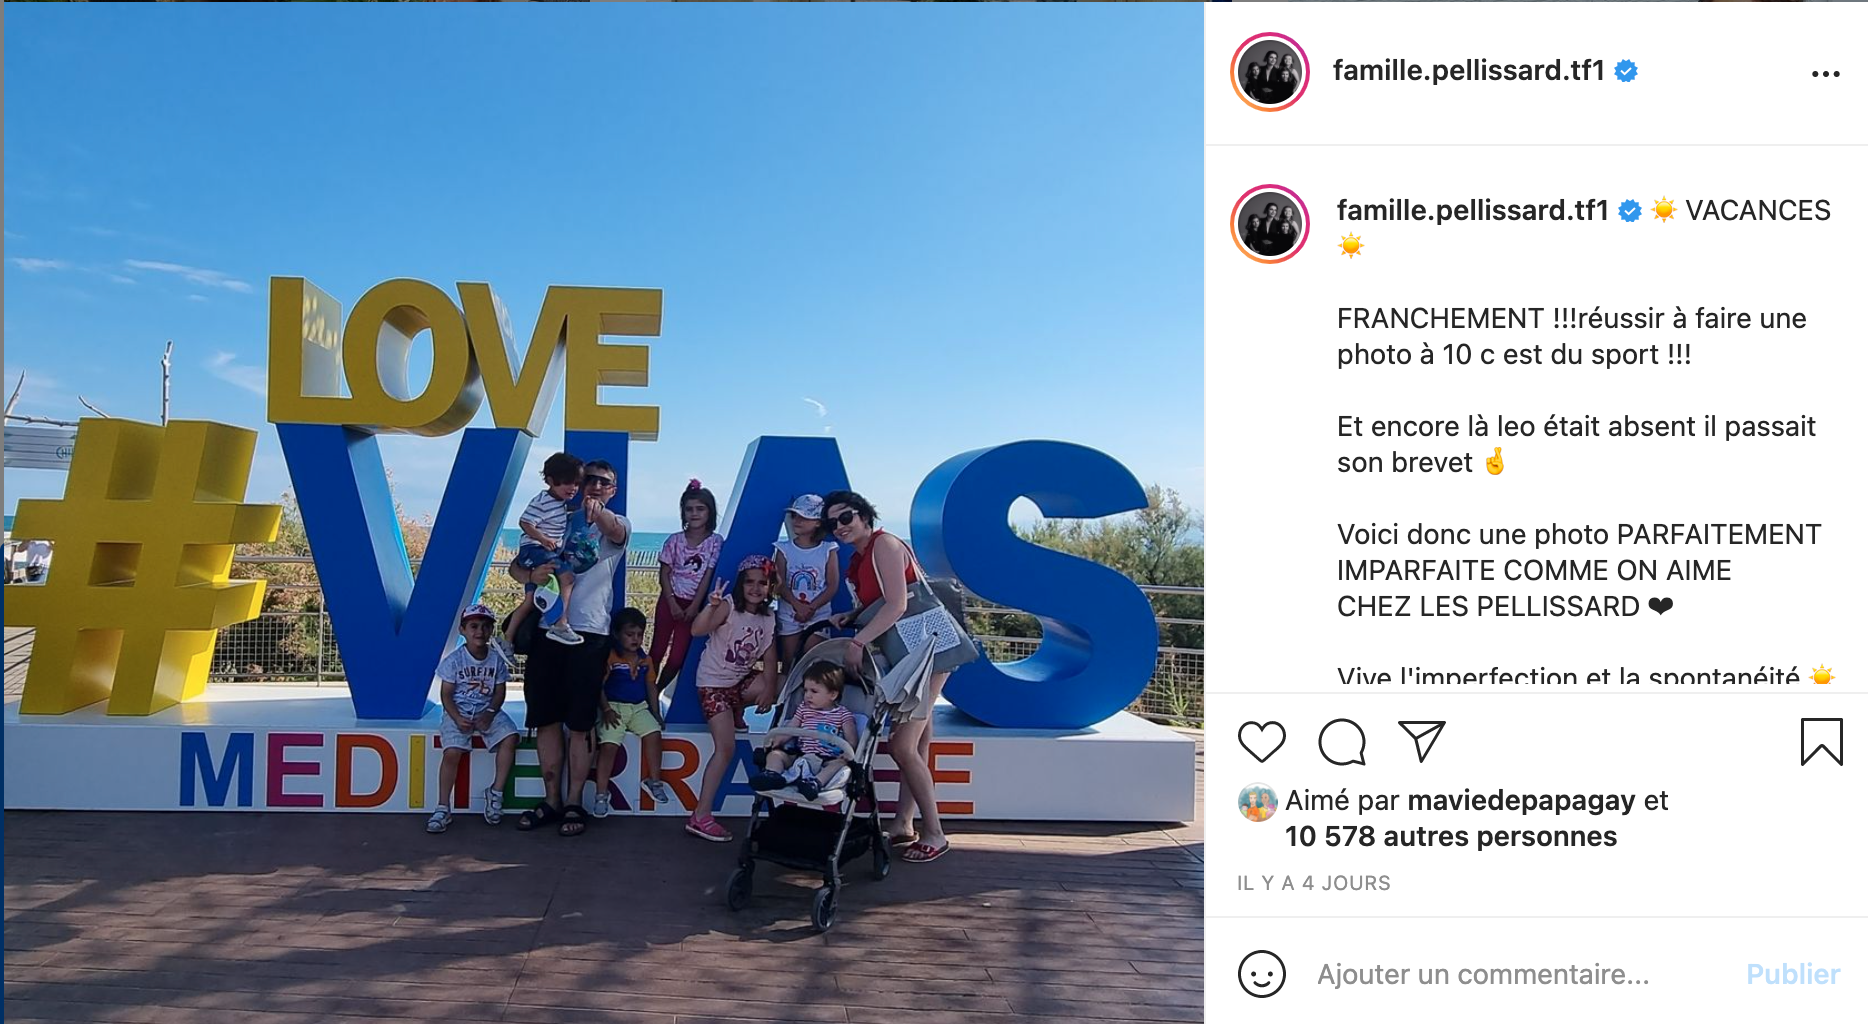Image resolution: width=1868 pixels, height=1024 pixels.
Task: View the 10 578 autres personnes likes
Action: tap(1450, 836)
